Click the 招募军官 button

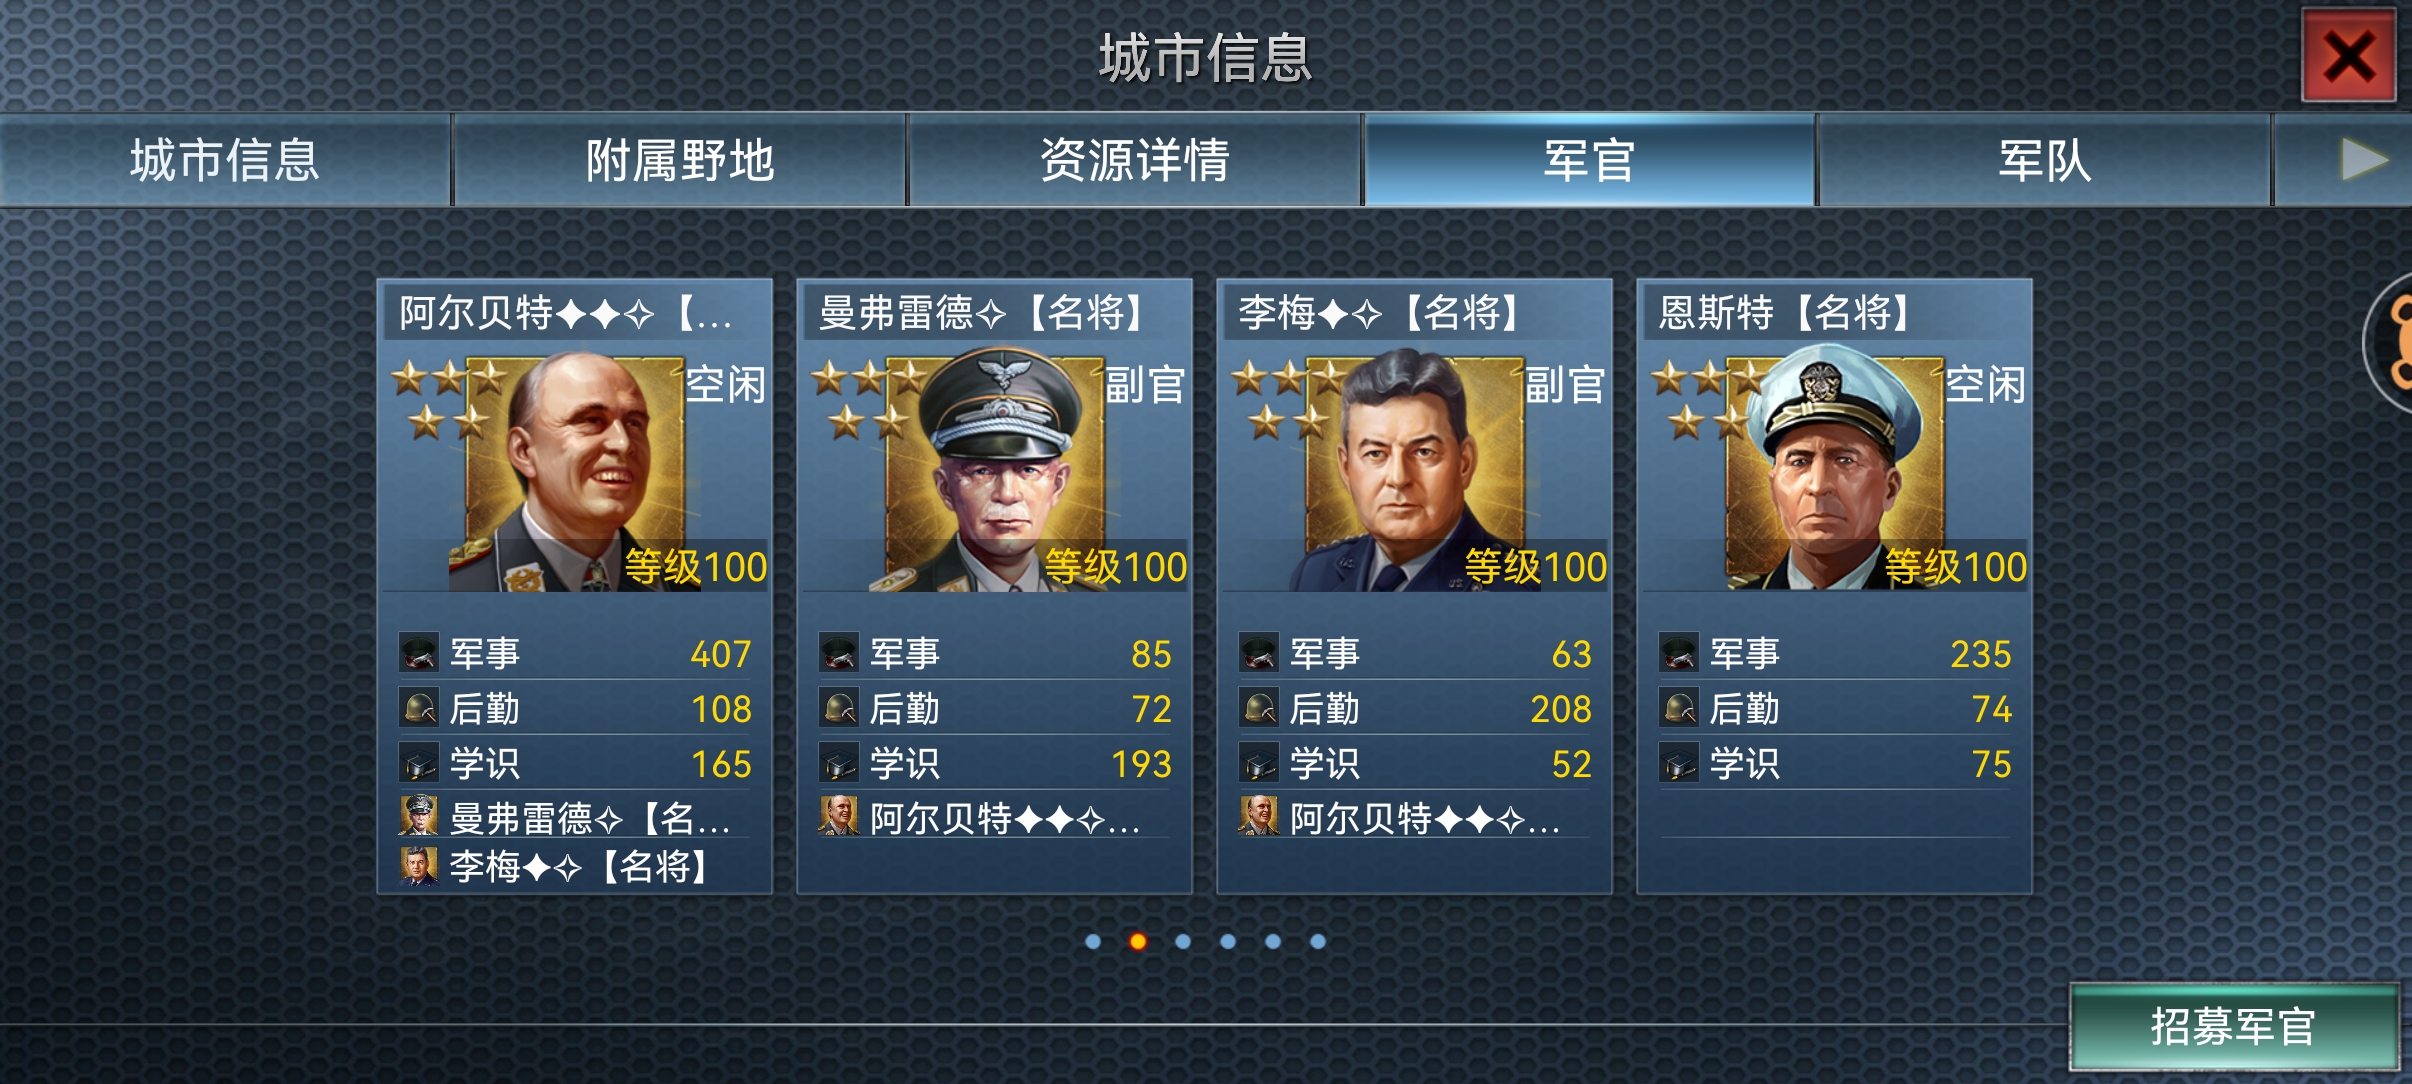coord(2234,1026)
